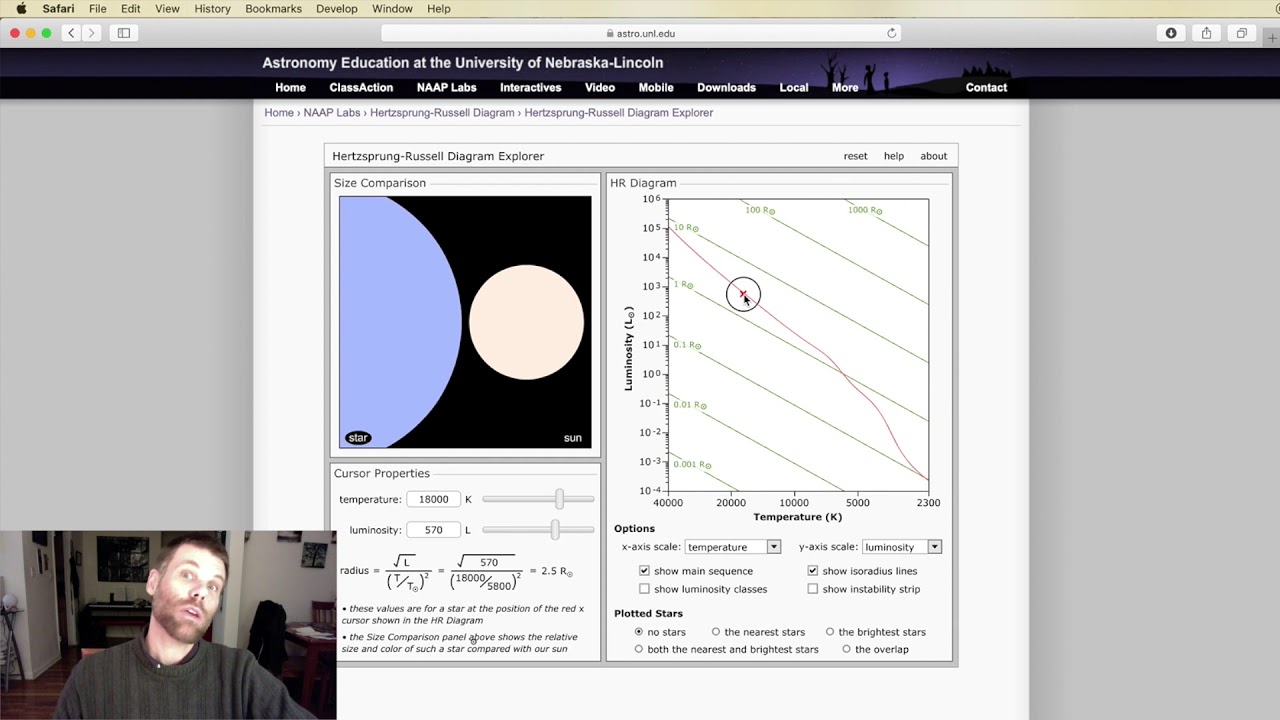Open the Mobile nav item
The height and width of the screenshot is (720, 1280).
[x=656, y=88]
